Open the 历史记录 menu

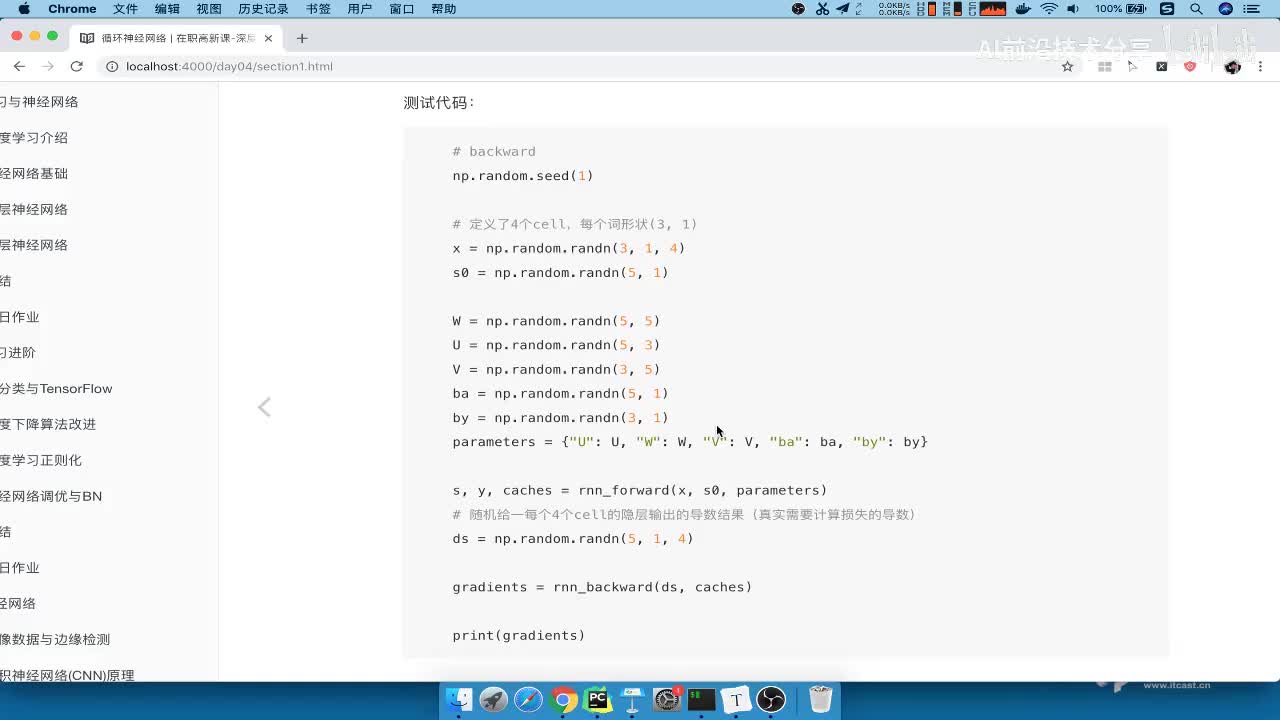pyautogui.click(x=263, y=9)
